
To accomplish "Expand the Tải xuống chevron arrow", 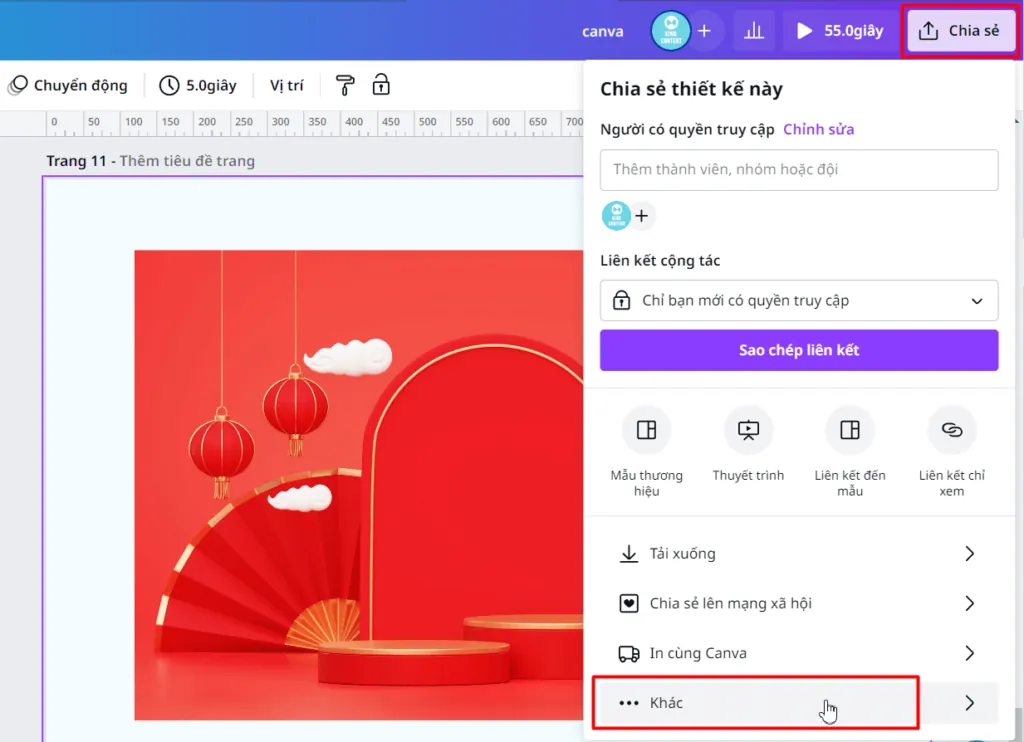I will tap(970, 554).
